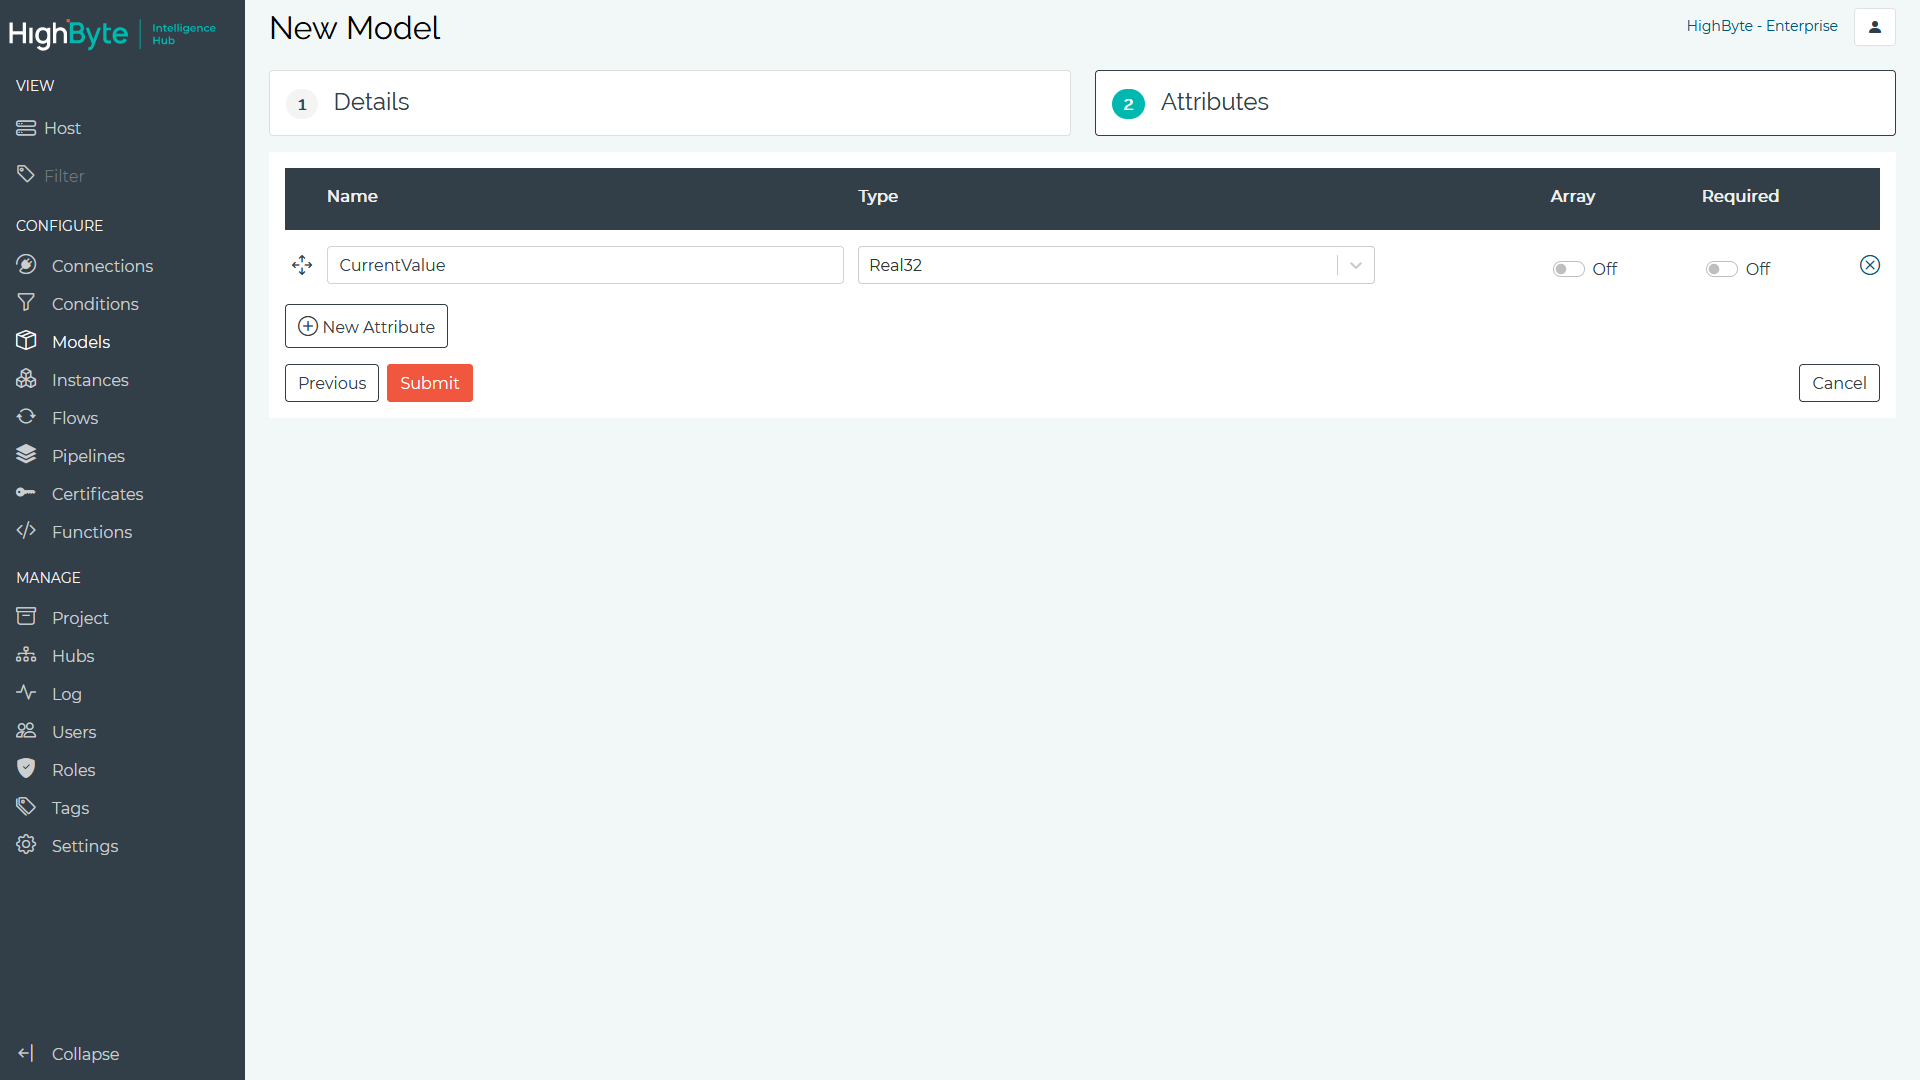Click the Submit button
Screen dimensions: 1920x1080
pos(429,382)
